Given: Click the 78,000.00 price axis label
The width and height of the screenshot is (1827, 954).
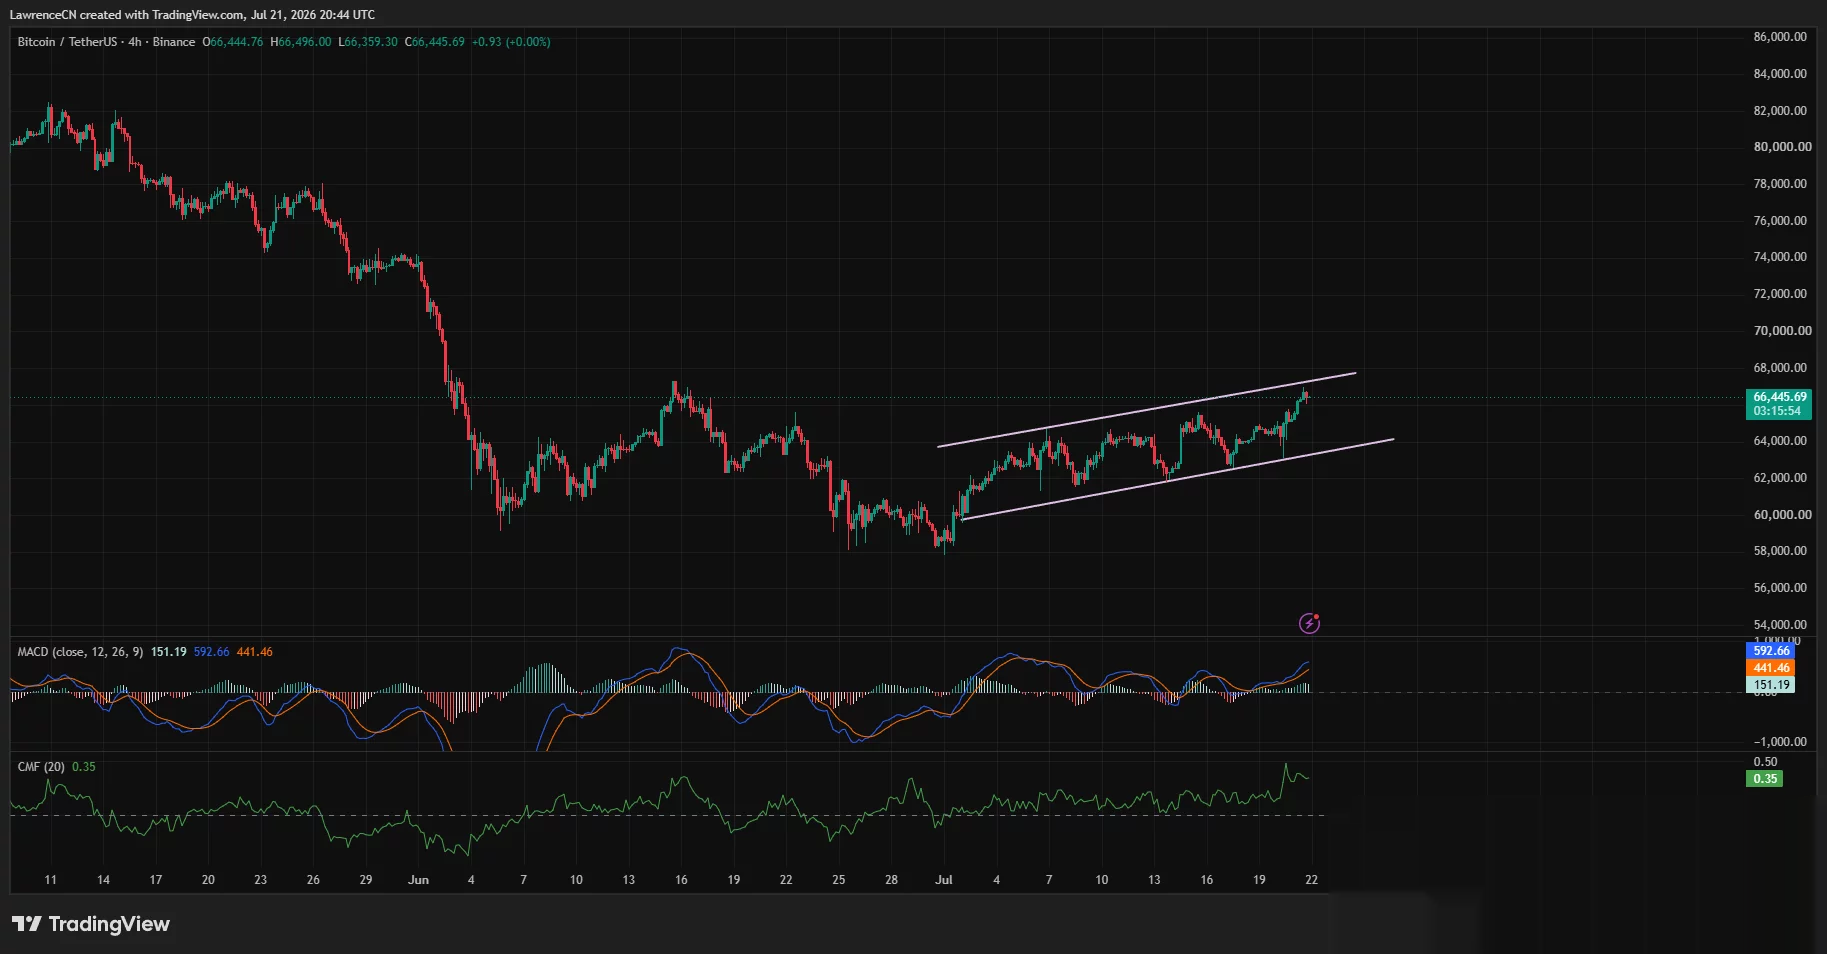Looking at the screenshot, I should tap(1780, 184).
